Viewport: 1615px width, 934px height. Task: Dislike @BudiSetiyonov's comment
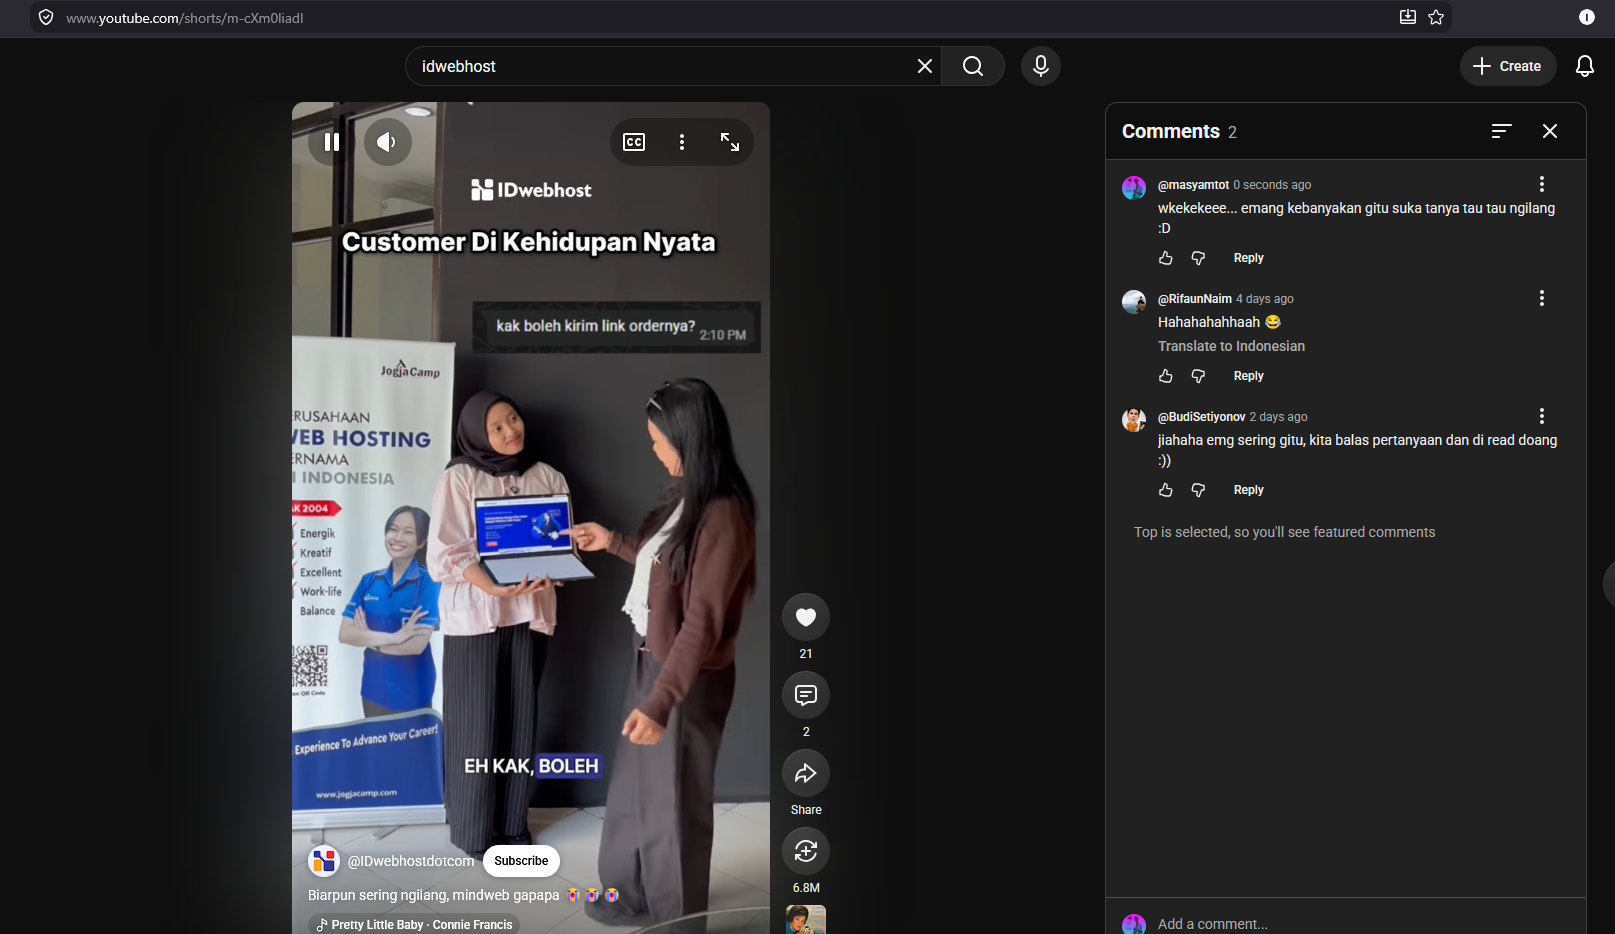1198,490
